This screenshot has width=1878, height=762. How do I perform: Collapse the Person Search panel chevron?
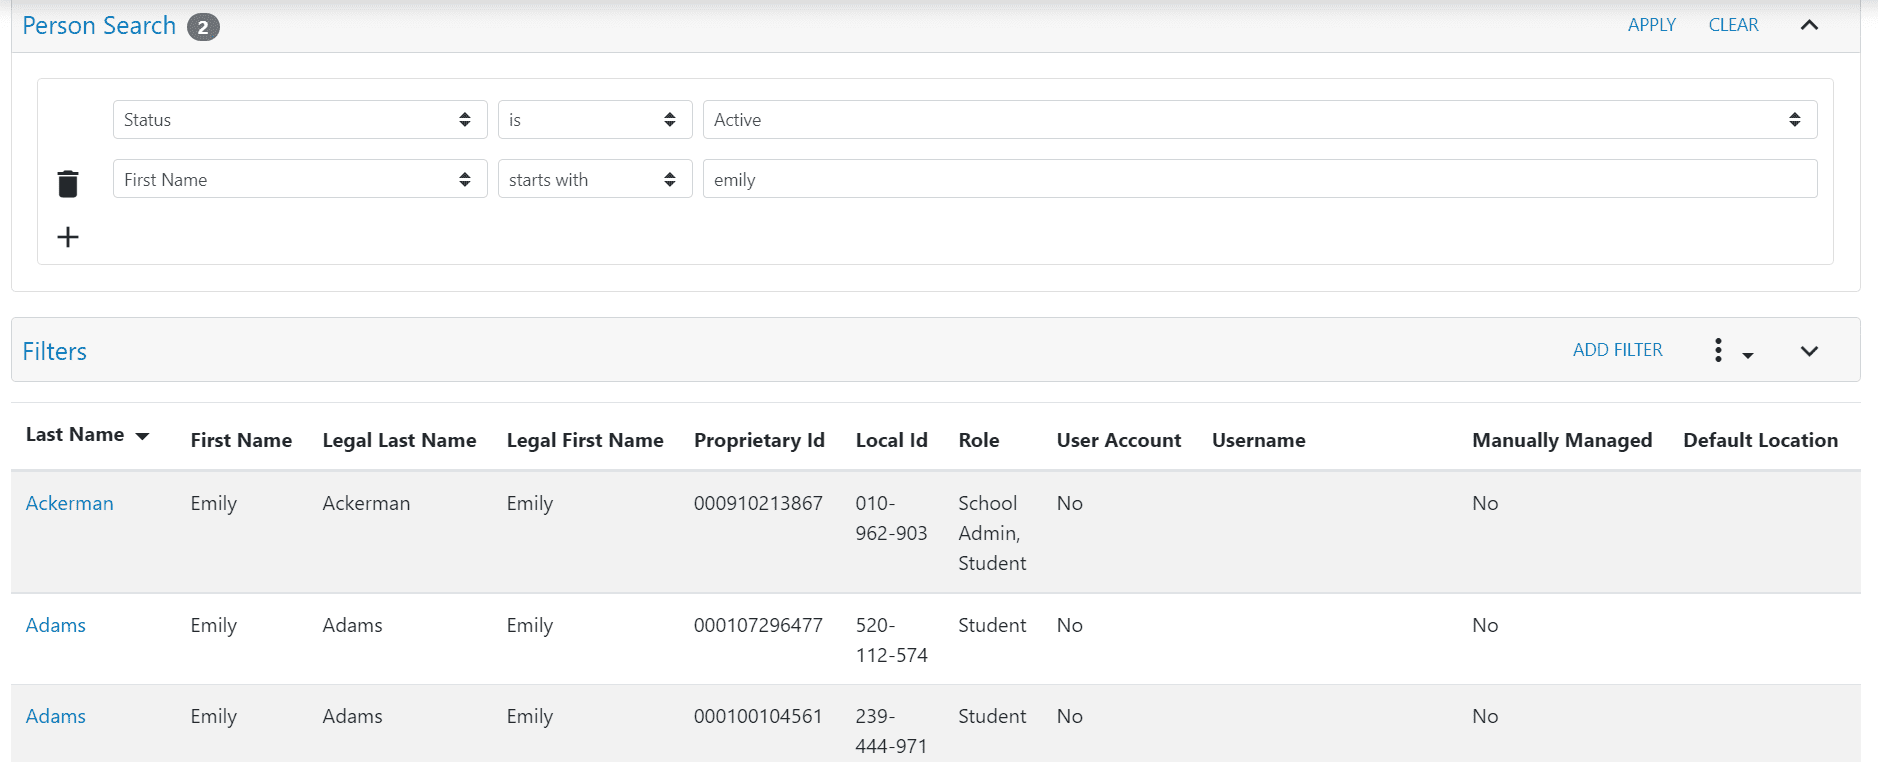click(x=1809, y=25)
